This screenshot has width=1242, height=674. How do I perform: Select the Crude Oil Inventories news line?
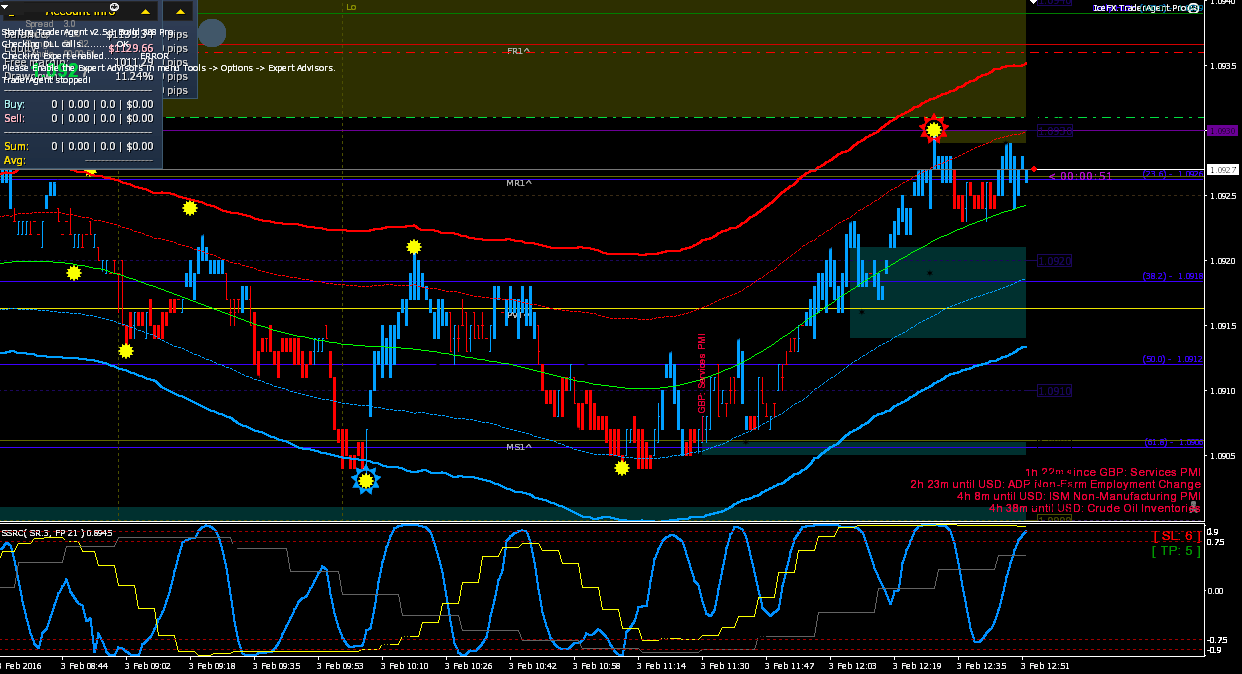(x=1094, y=508)
